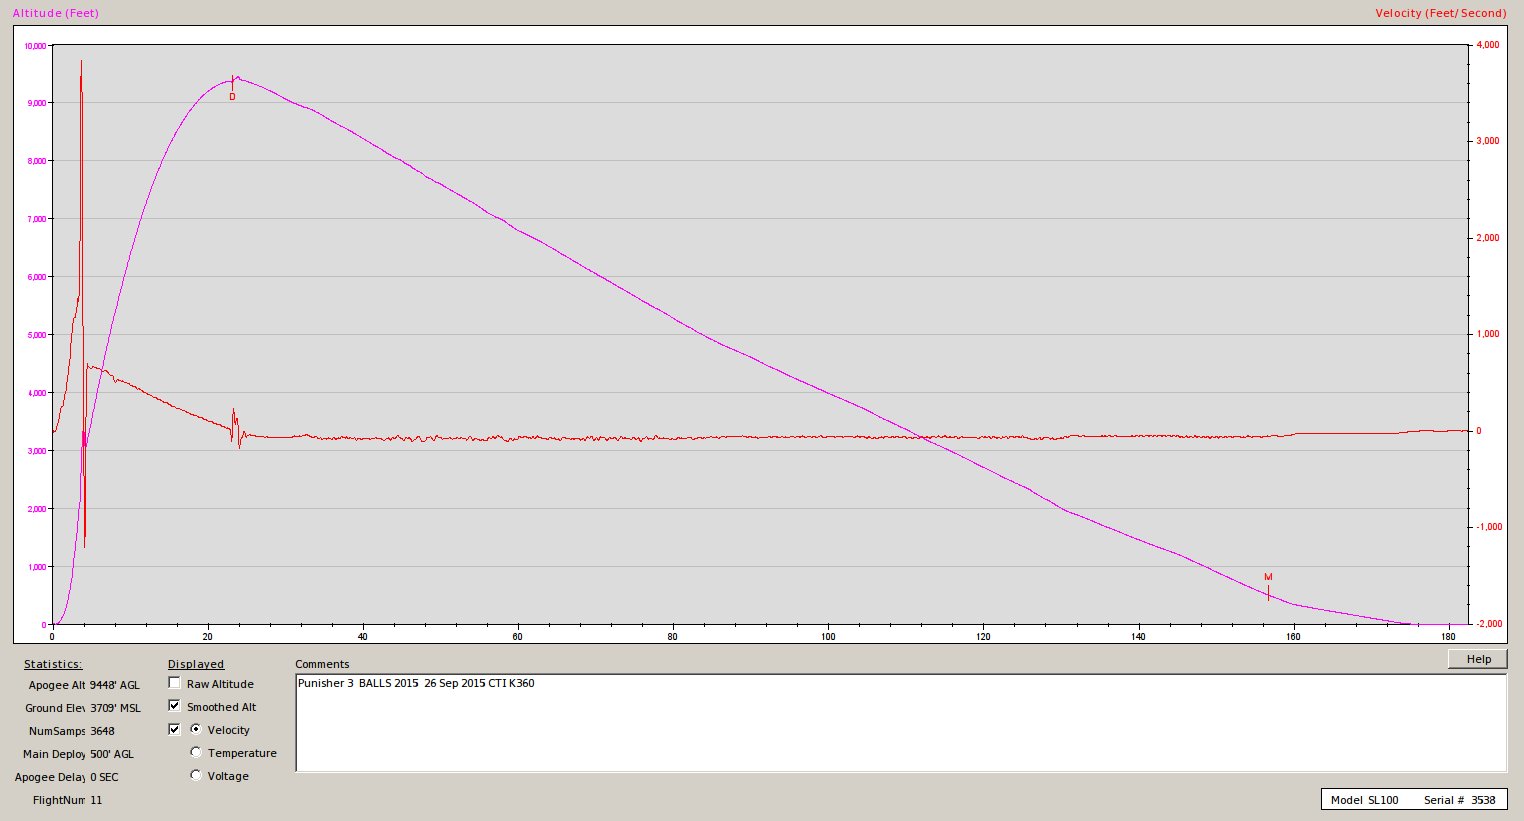Open Help with the Help button
Viewport: 1524px width, 821px height.
click(x=1477, y=659)
